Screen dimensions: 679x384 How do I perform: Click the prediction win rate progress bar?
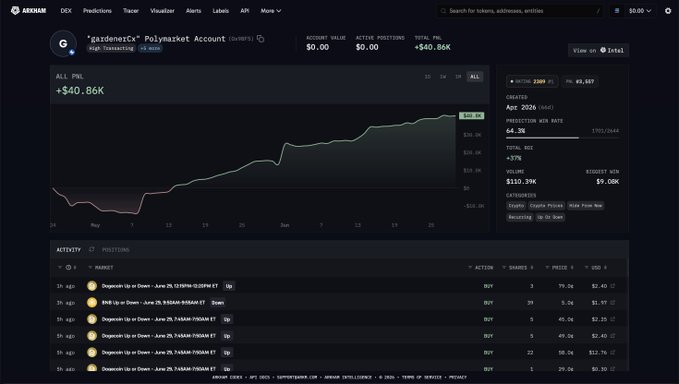[563, 138]
